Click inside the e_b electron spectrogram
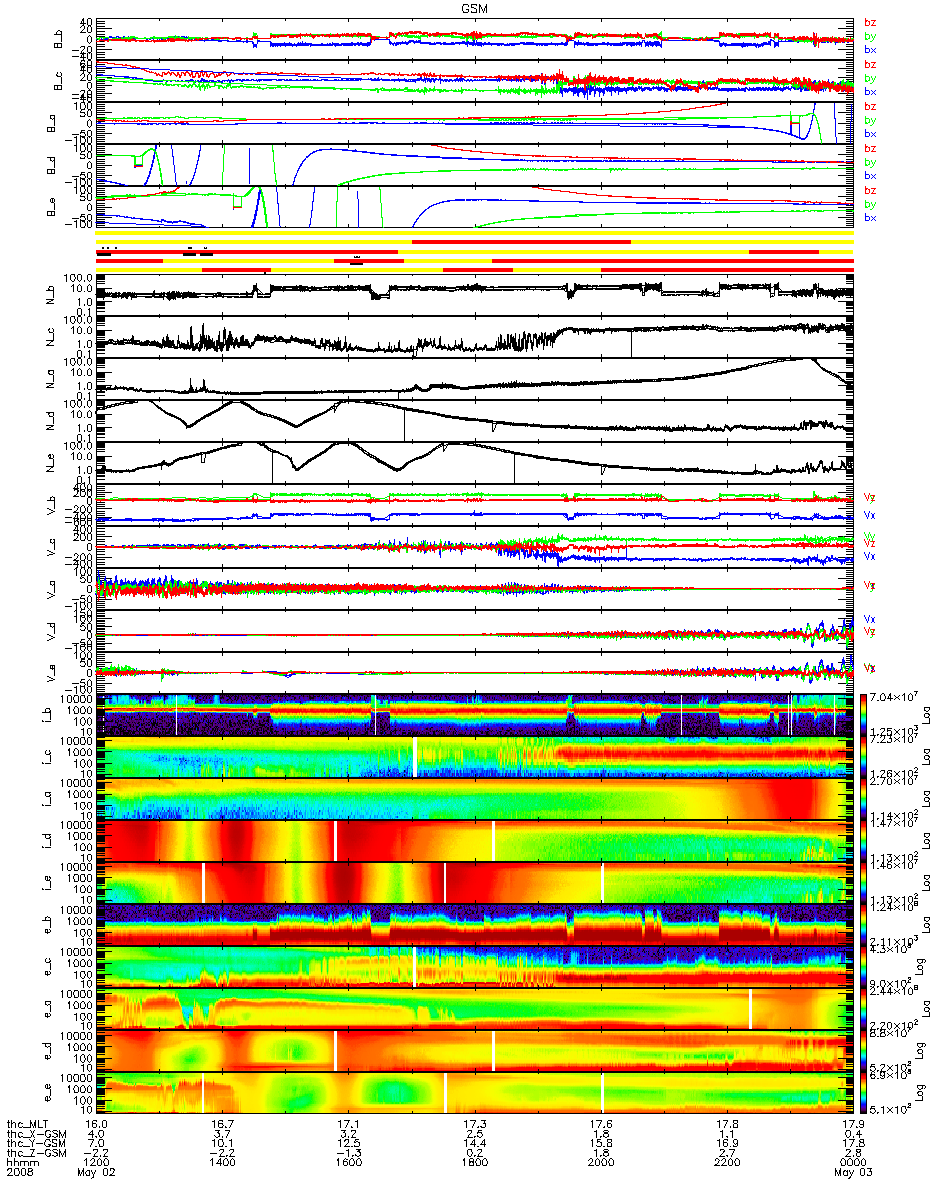Screen dimensions: 930x1200 [475, 925]
